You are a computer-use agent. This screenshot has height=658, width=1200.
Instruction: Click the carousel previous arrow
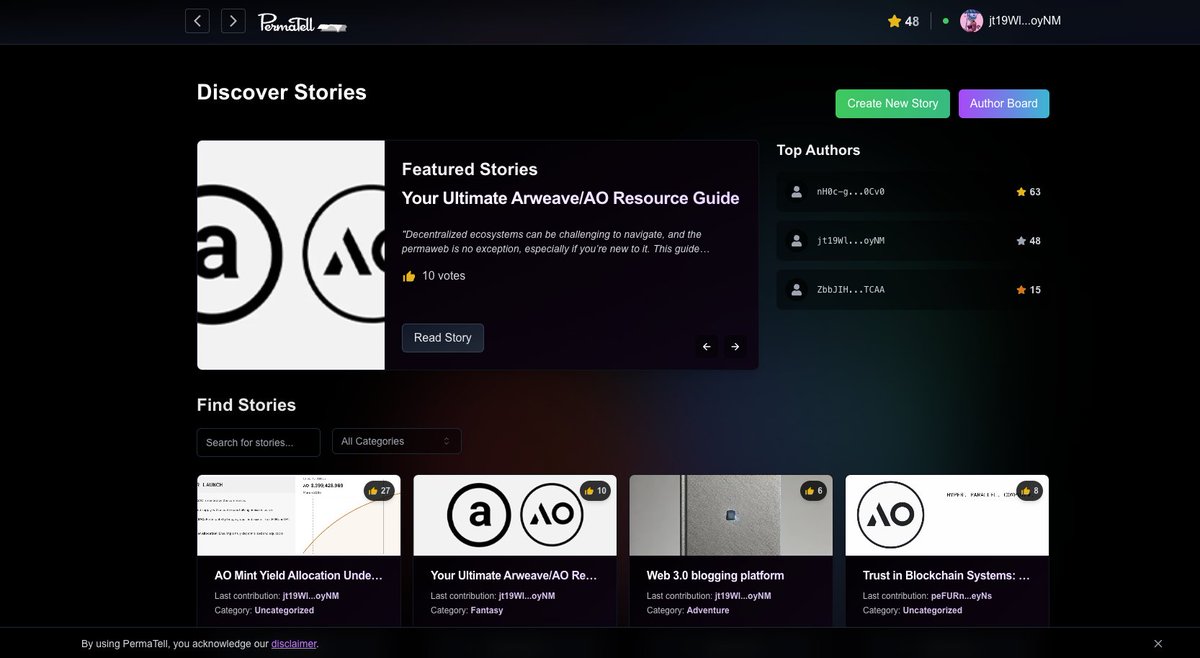coord(706,346)
